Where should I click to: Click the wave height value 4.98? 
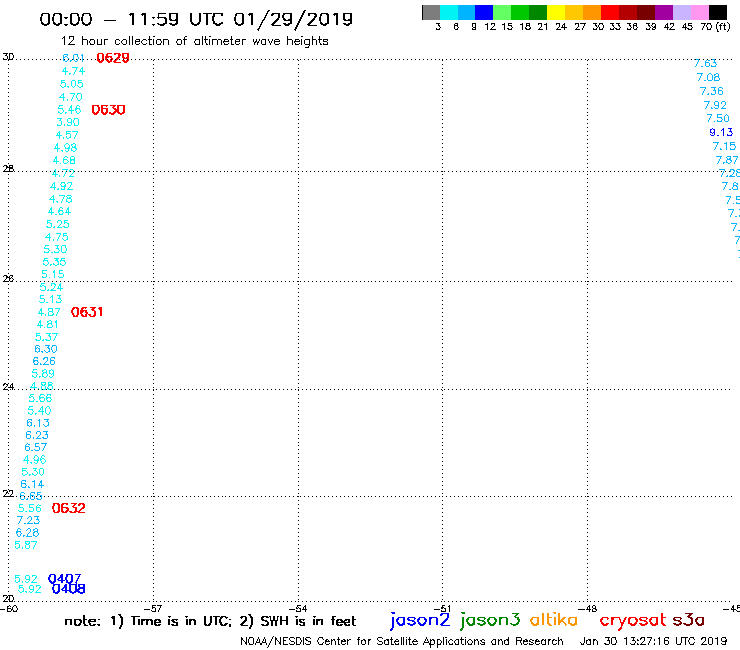point(65,148)
